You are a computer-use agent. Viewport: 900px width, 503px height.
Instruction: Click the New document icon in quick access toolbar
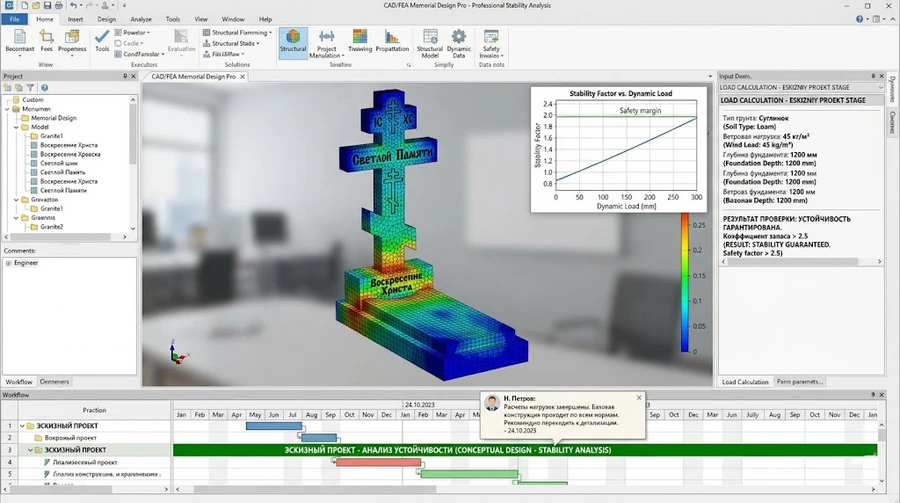click(x=24, y=5)
